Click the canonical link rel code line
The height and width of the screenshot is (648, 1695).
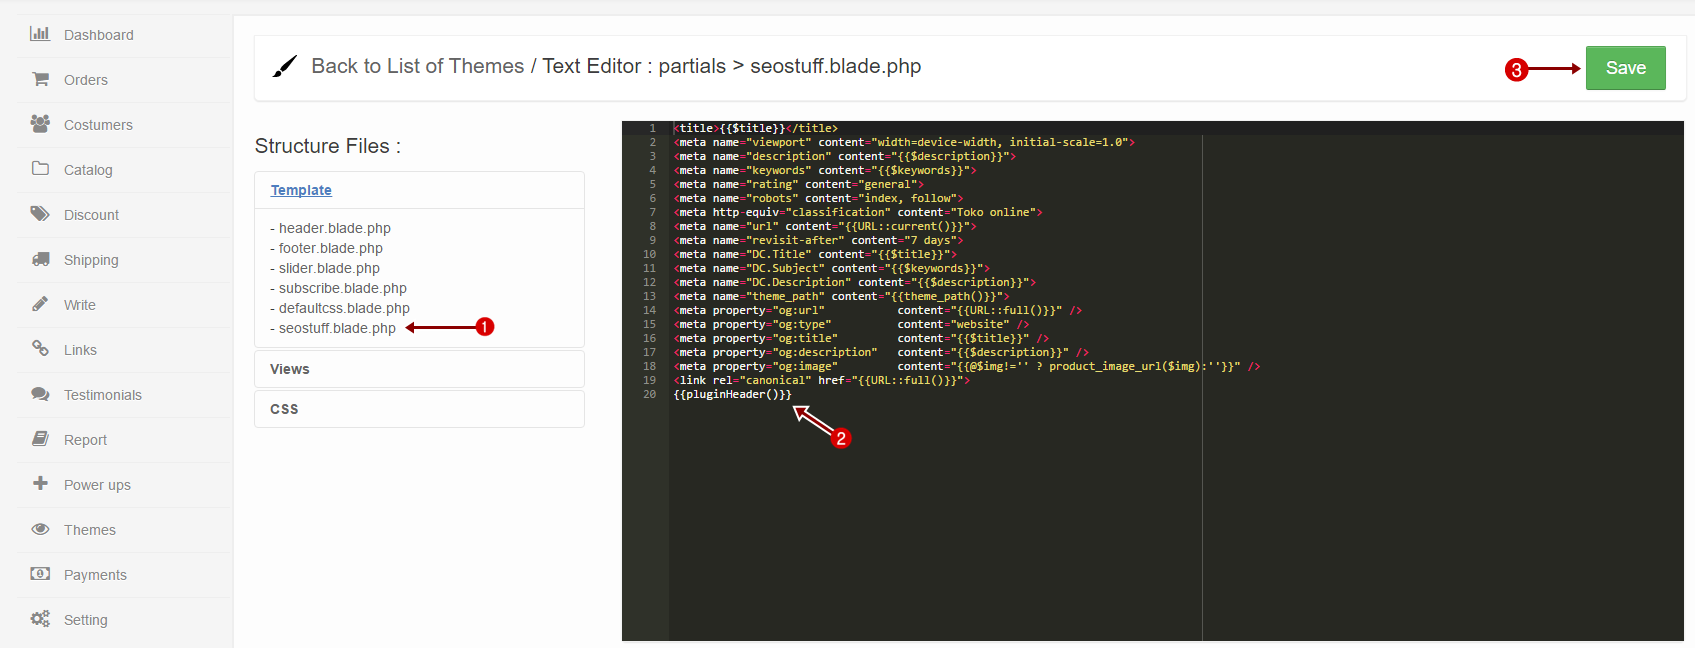click(821, 380)
